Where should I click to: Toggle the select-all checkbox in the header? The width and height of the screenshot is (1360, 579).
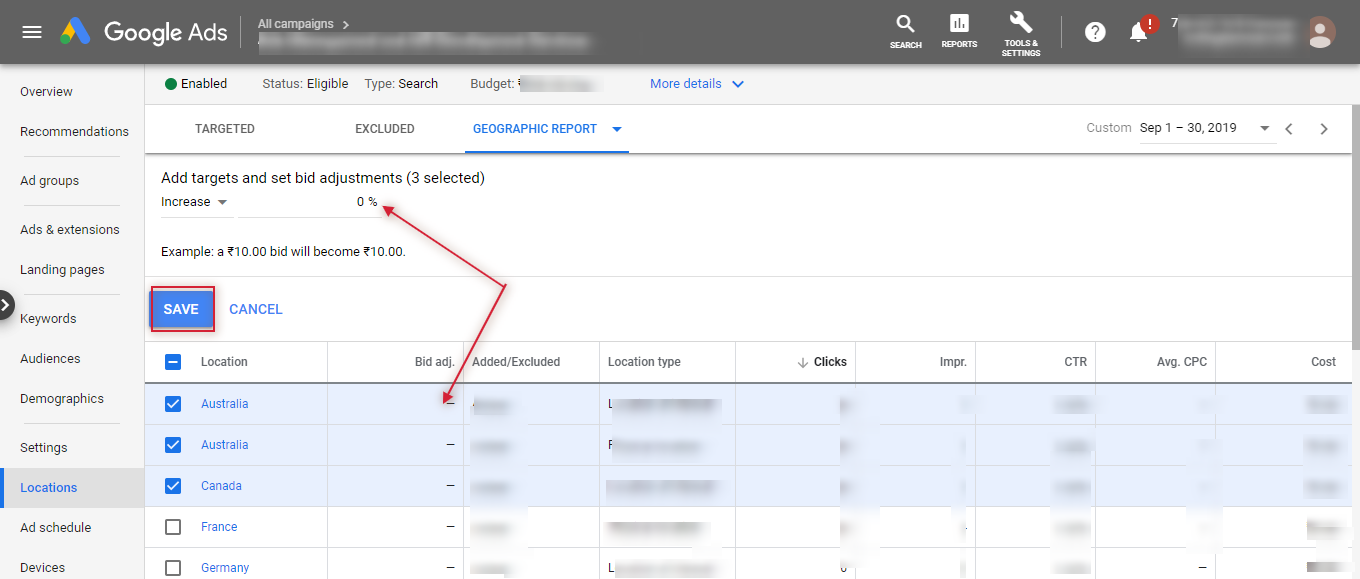click(173, 362)
